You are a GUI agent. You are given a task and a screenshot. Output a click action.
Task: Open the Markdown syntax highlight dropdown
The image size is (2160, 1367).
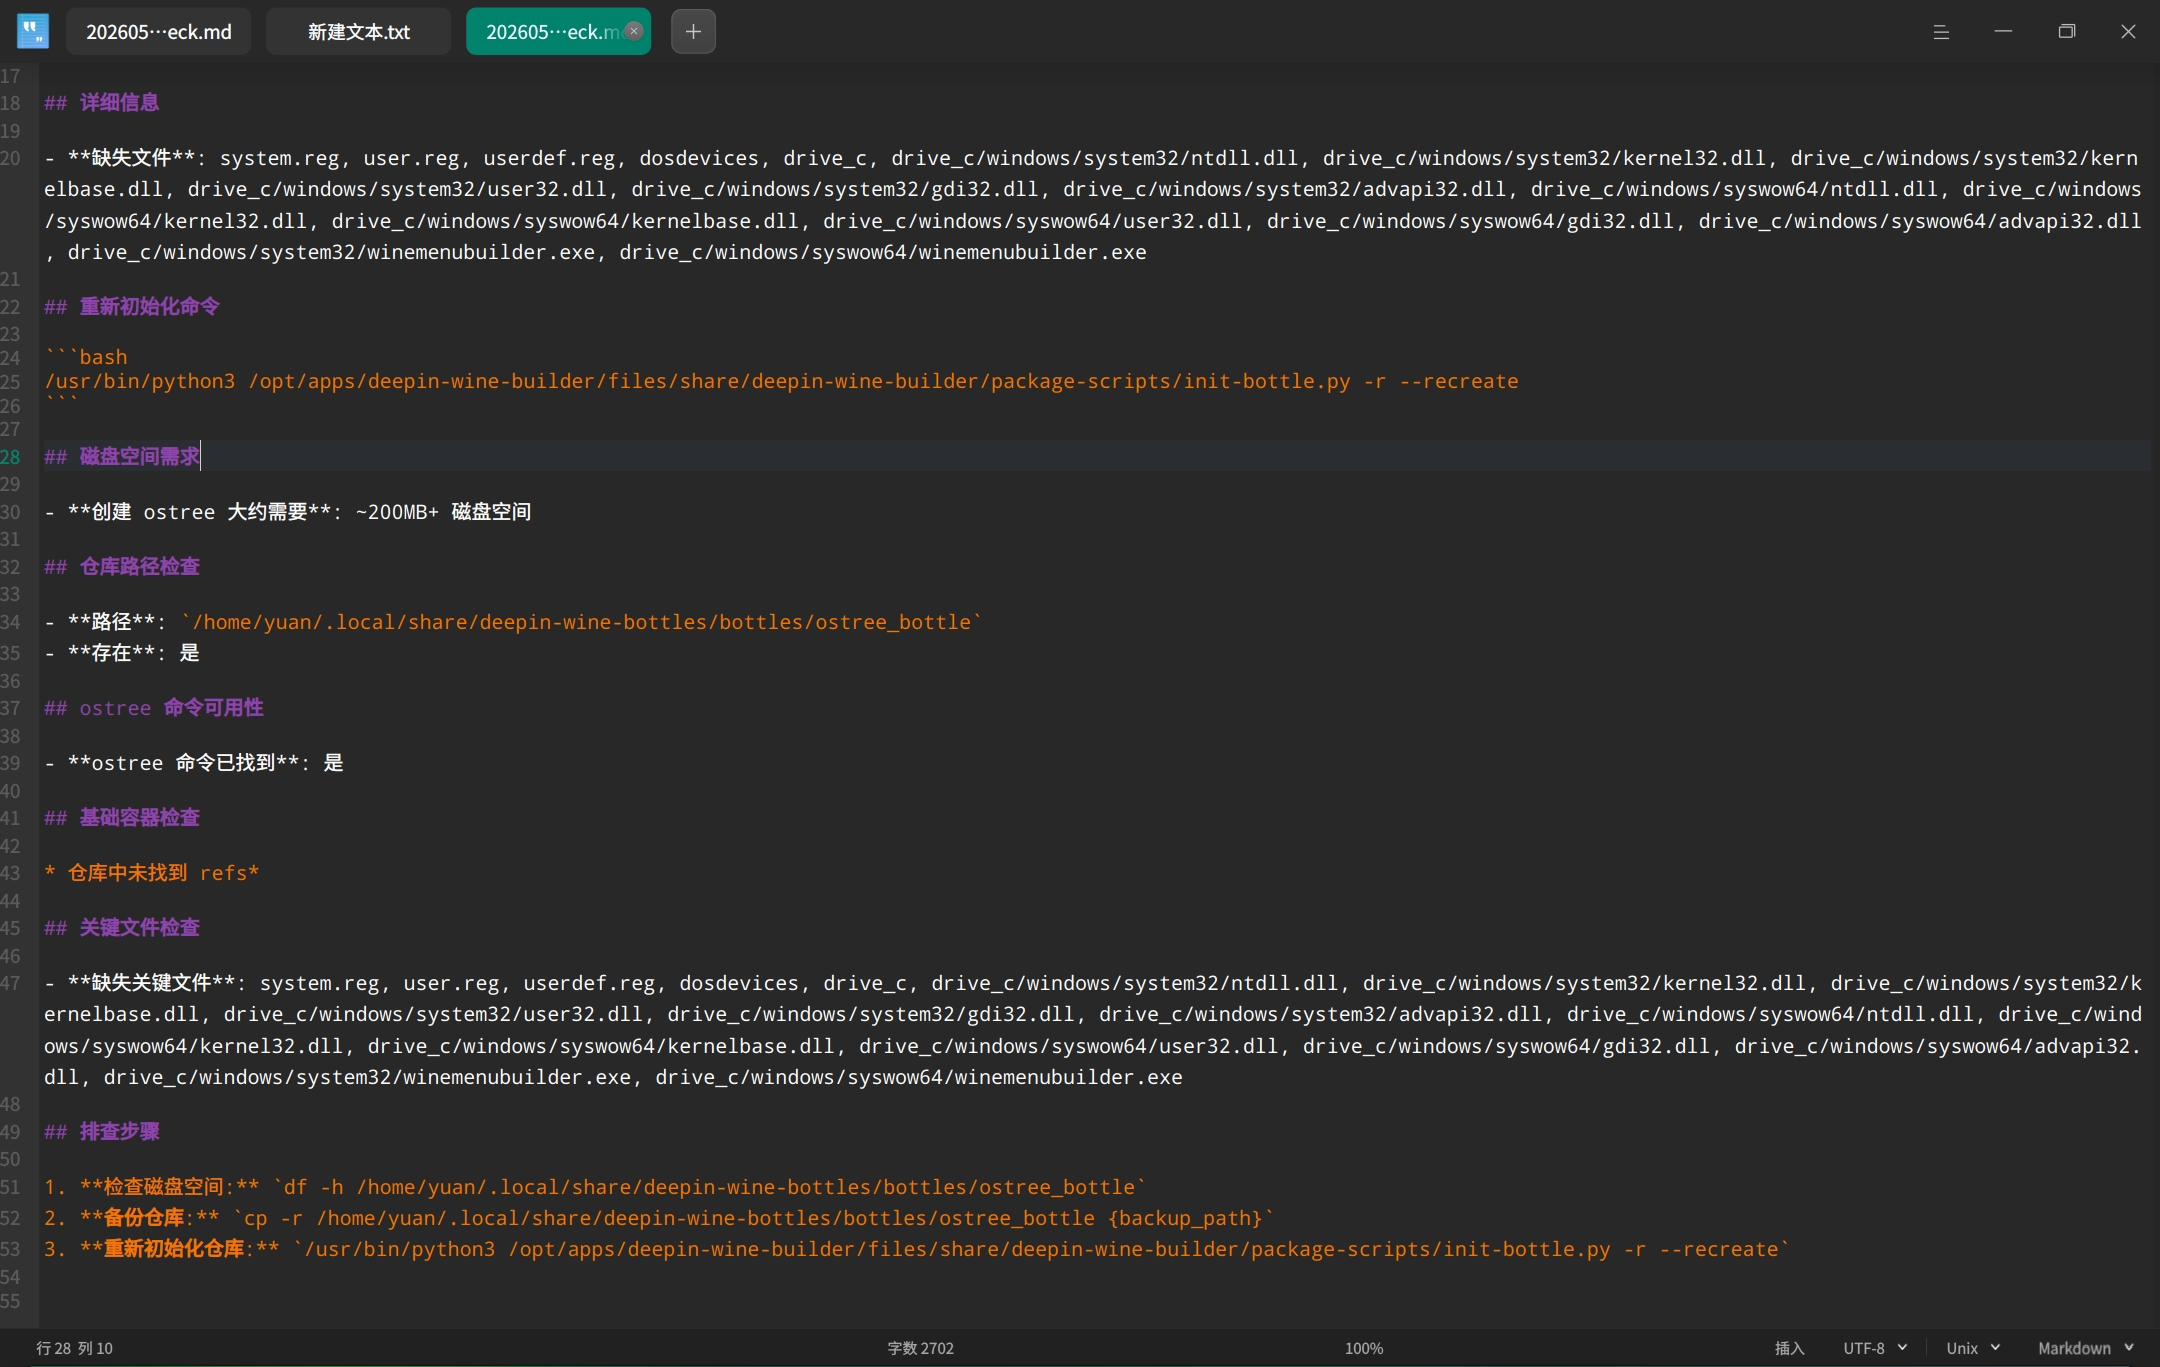click(2086, 1348)
